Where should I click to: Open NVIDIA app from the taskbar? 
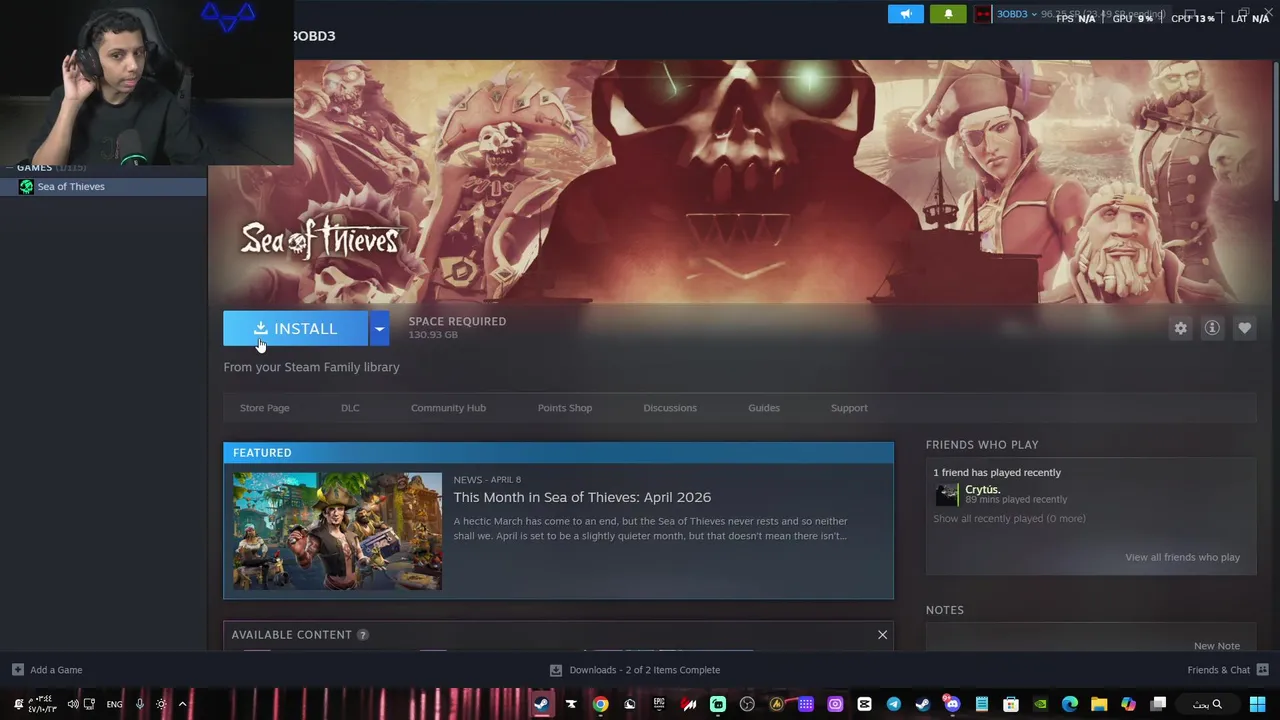(1040, 705)
